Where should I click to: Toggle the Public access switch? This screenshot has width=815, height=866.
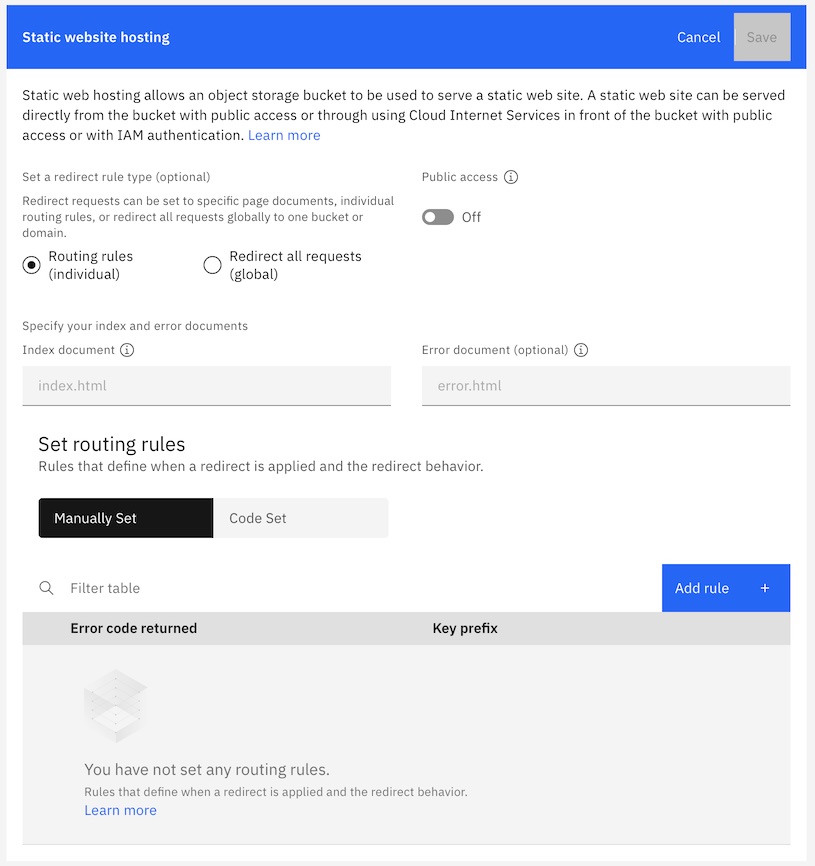pos(438,217)
